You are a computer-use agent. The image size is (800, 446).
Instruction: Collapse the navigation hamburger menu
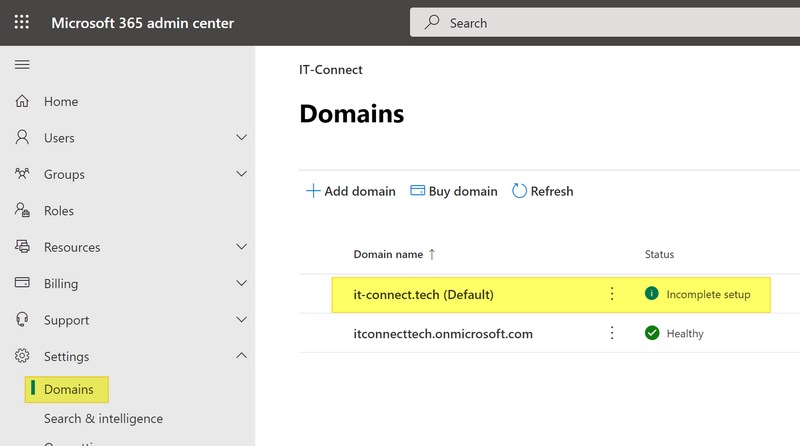pos(22,65)
